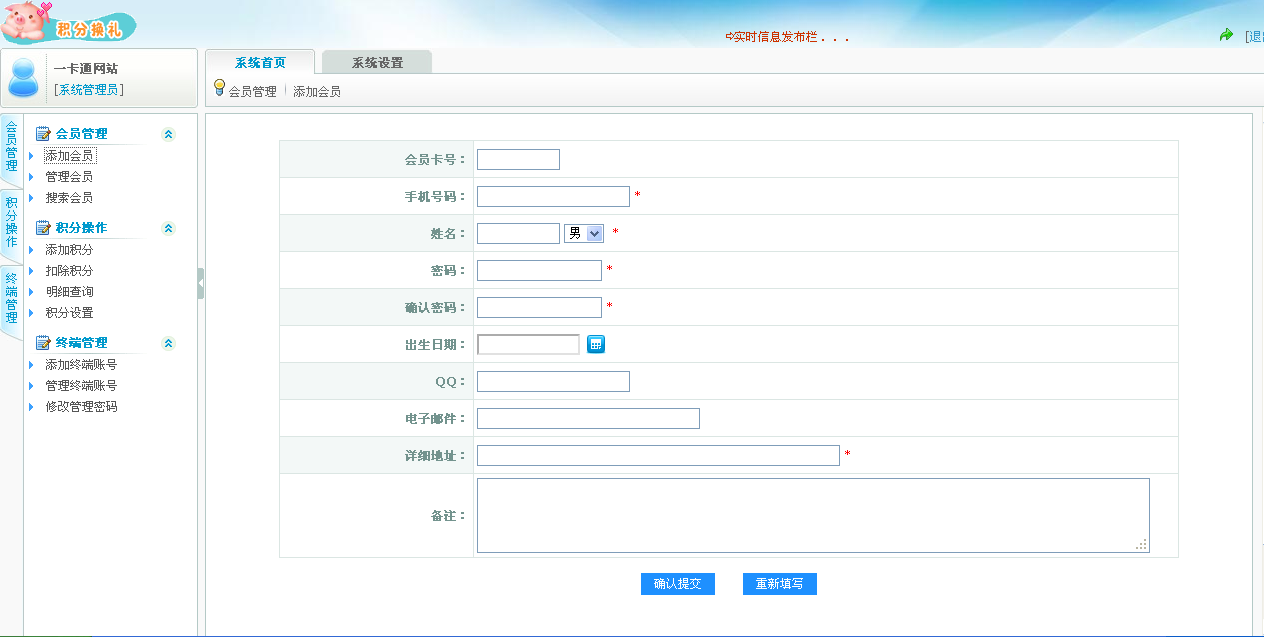Collapse the sidebar using the splitter handle

[201, 283]
